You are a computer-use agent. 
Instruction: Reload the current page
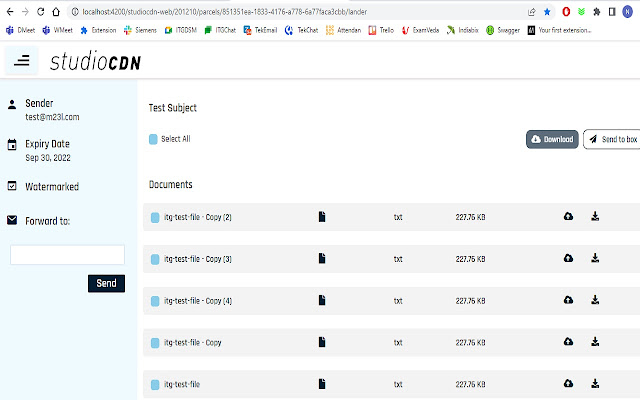(x=40, y=12)
